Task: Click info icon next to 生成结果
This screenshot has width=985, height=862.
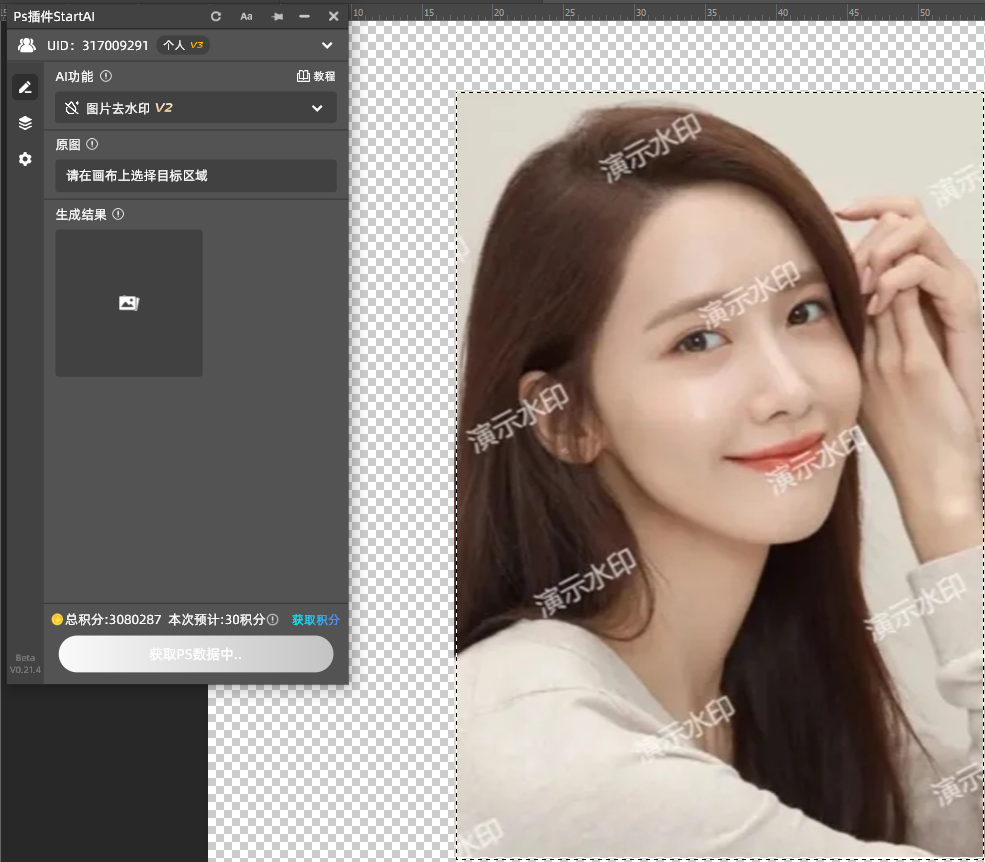Action: point(118,214)
